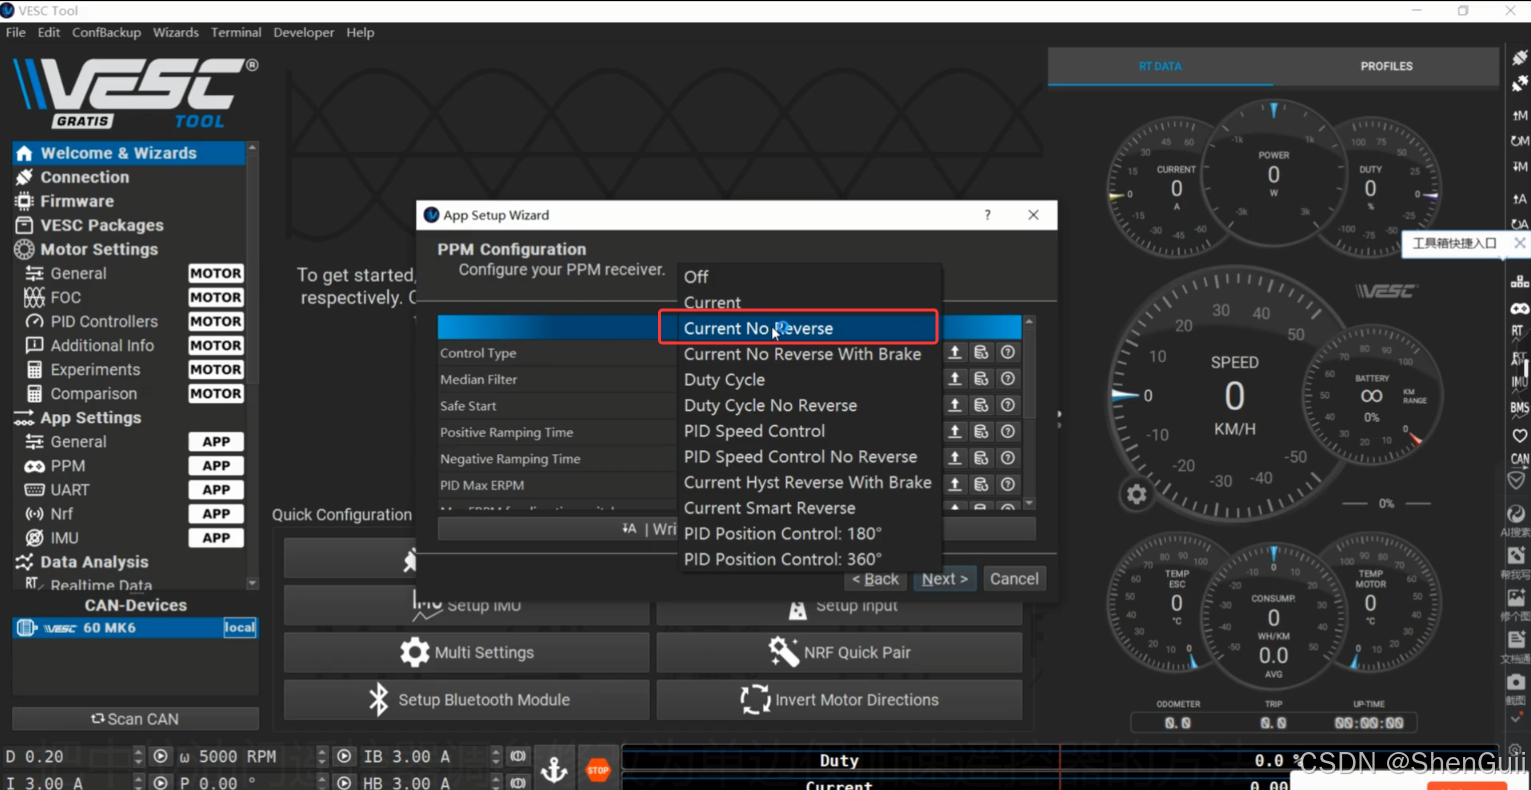
Task: Apply IB 3.00 A brake icon
Action: coord(518,757)
